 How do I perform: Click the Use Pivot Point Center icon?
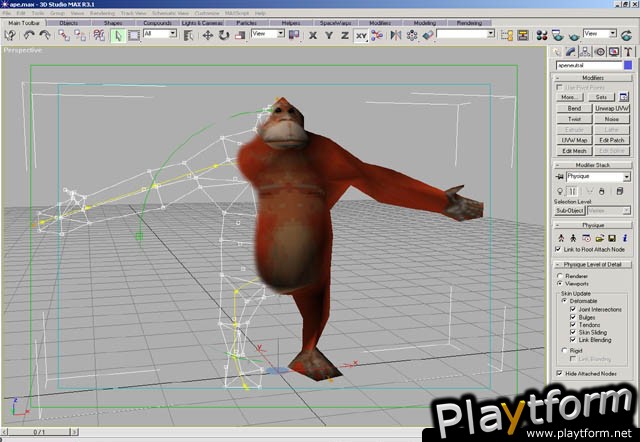294,36
